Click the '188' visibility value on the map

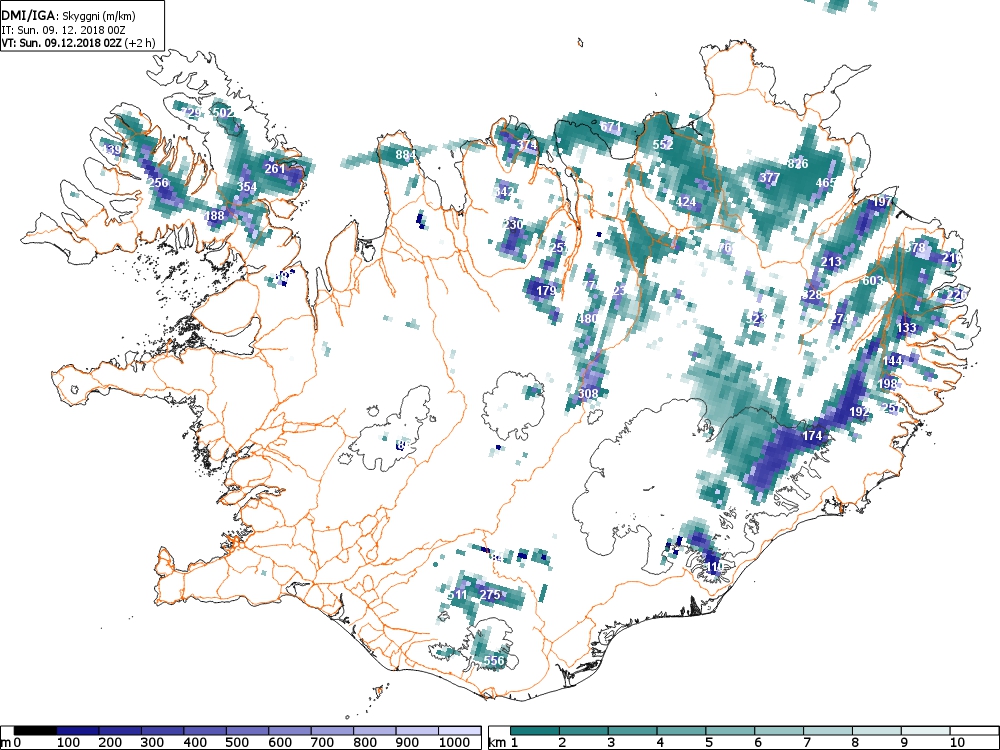[x=214, y=216]
